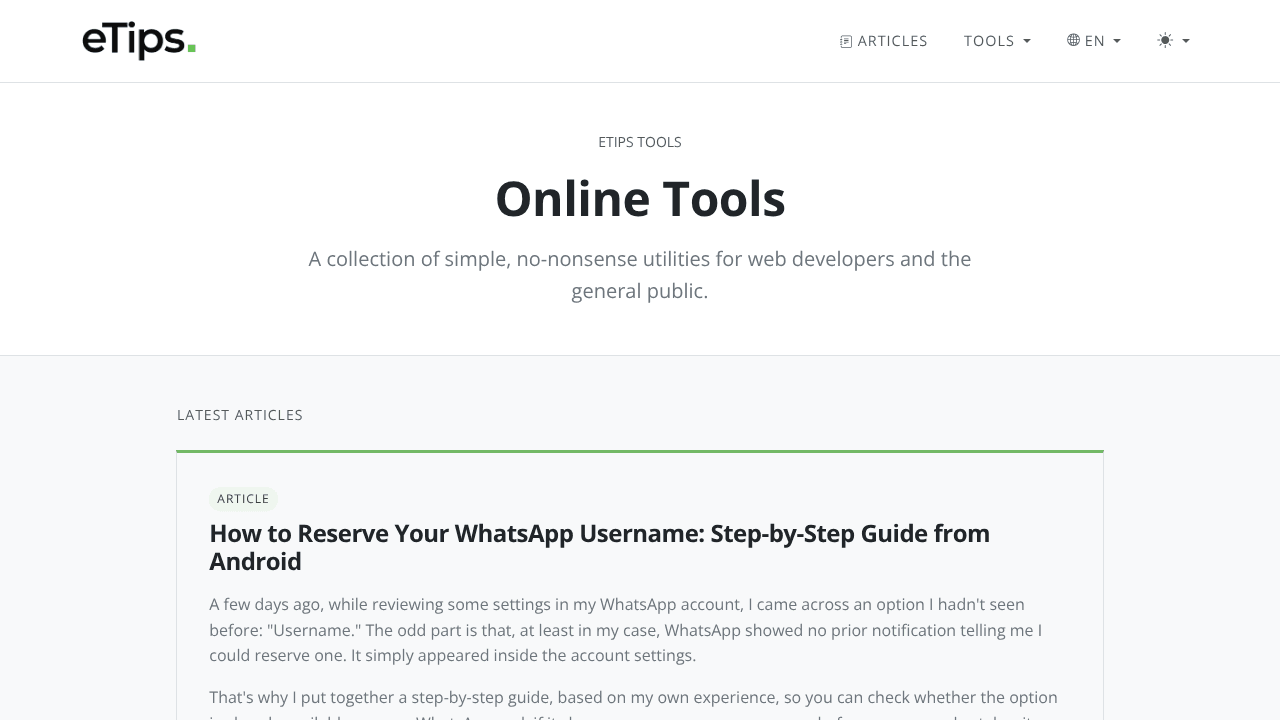Click the ARTICLE badge tag
The width and height of the screenshot is (1280, 720).
coord(243,499)
